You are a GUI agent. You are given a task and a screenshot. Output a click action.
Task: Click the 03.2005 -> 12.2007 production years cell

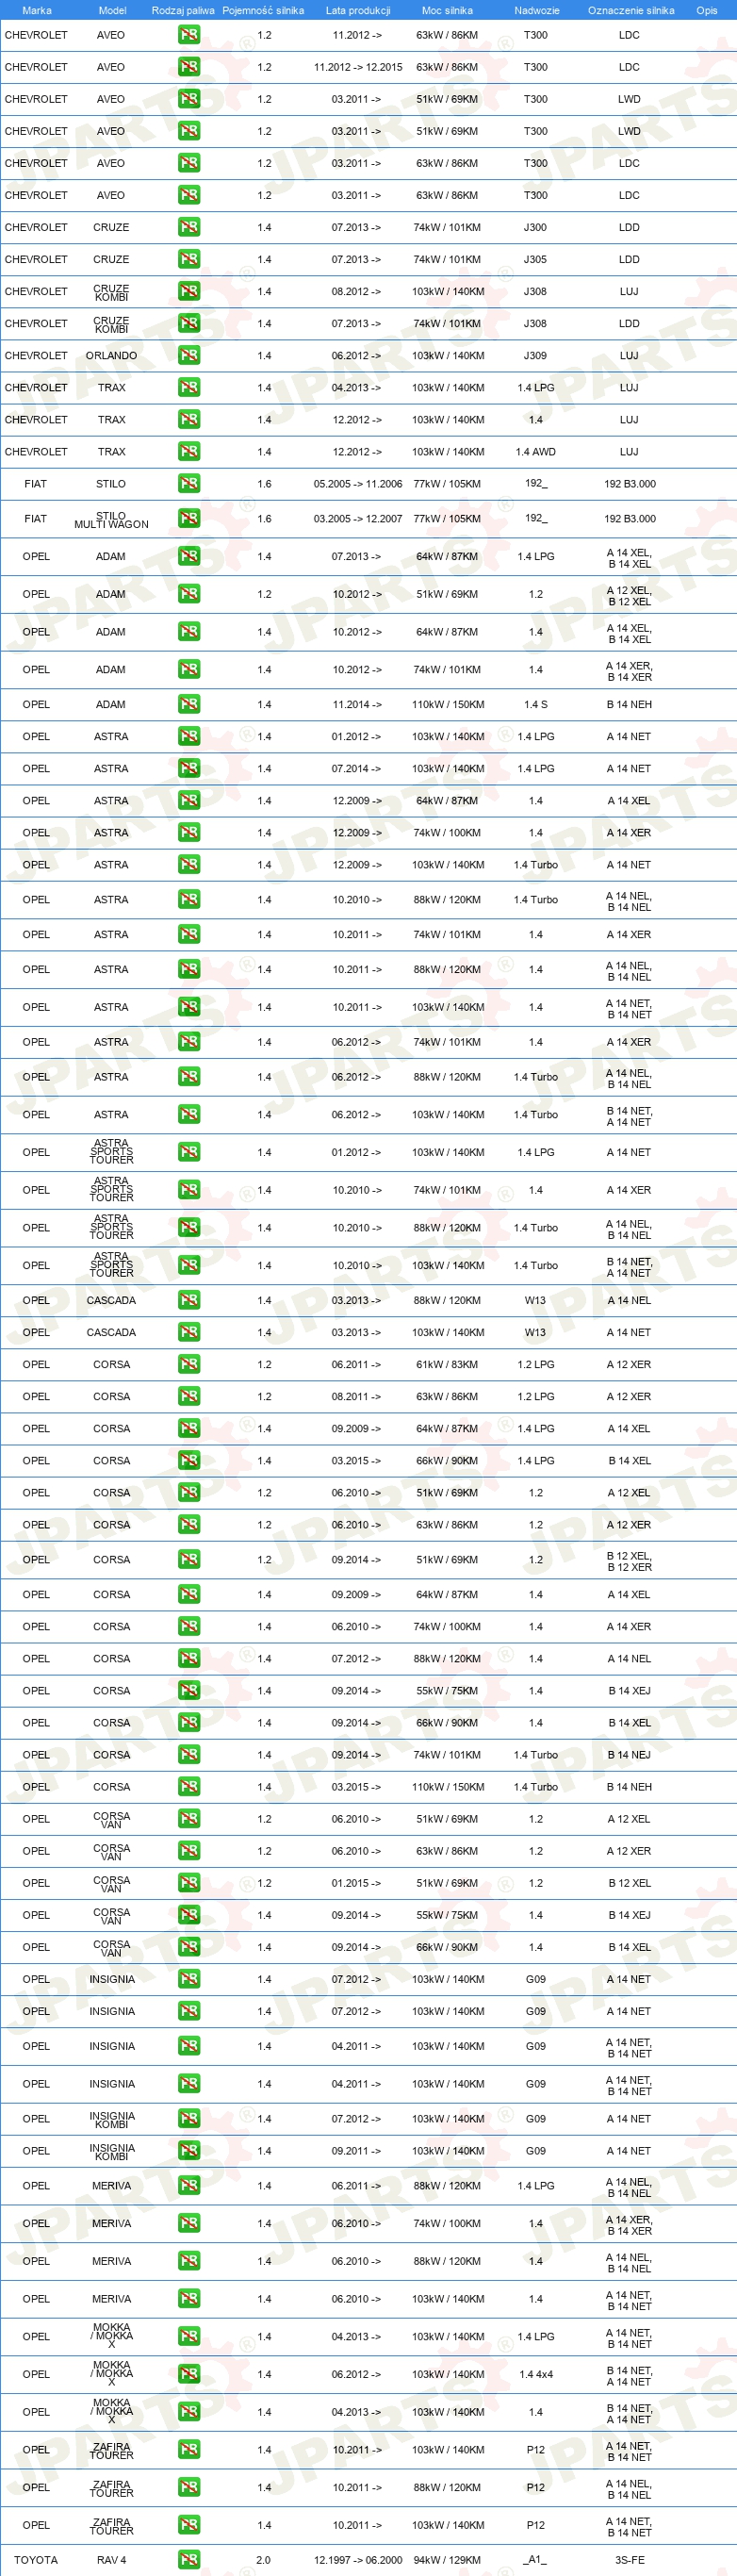click(358, 518)
